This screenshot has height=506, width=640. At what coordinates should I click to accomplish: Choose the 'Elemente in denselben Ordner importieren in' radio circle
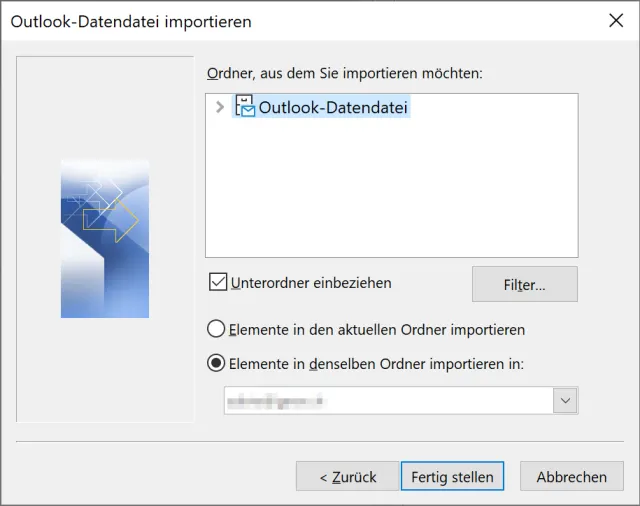pyautogui.click(x=216, y=364)
